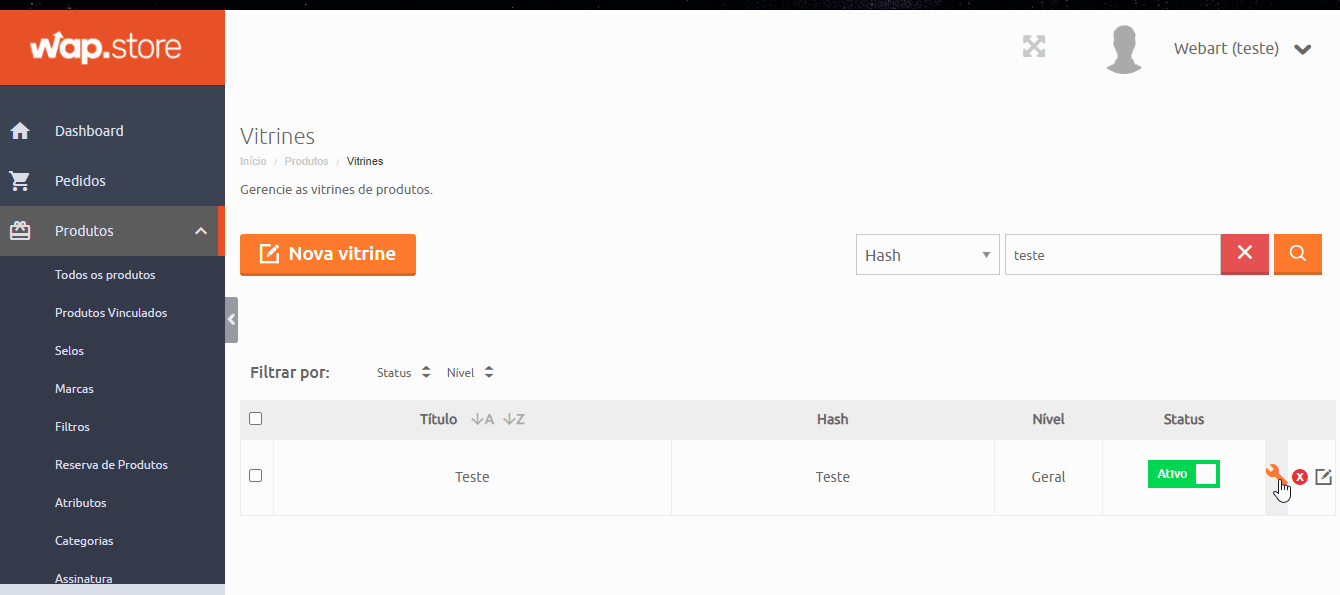The image size is (1340, 595).
Task: Go to Produtos breadcrumb link
Action: [306, 161]
